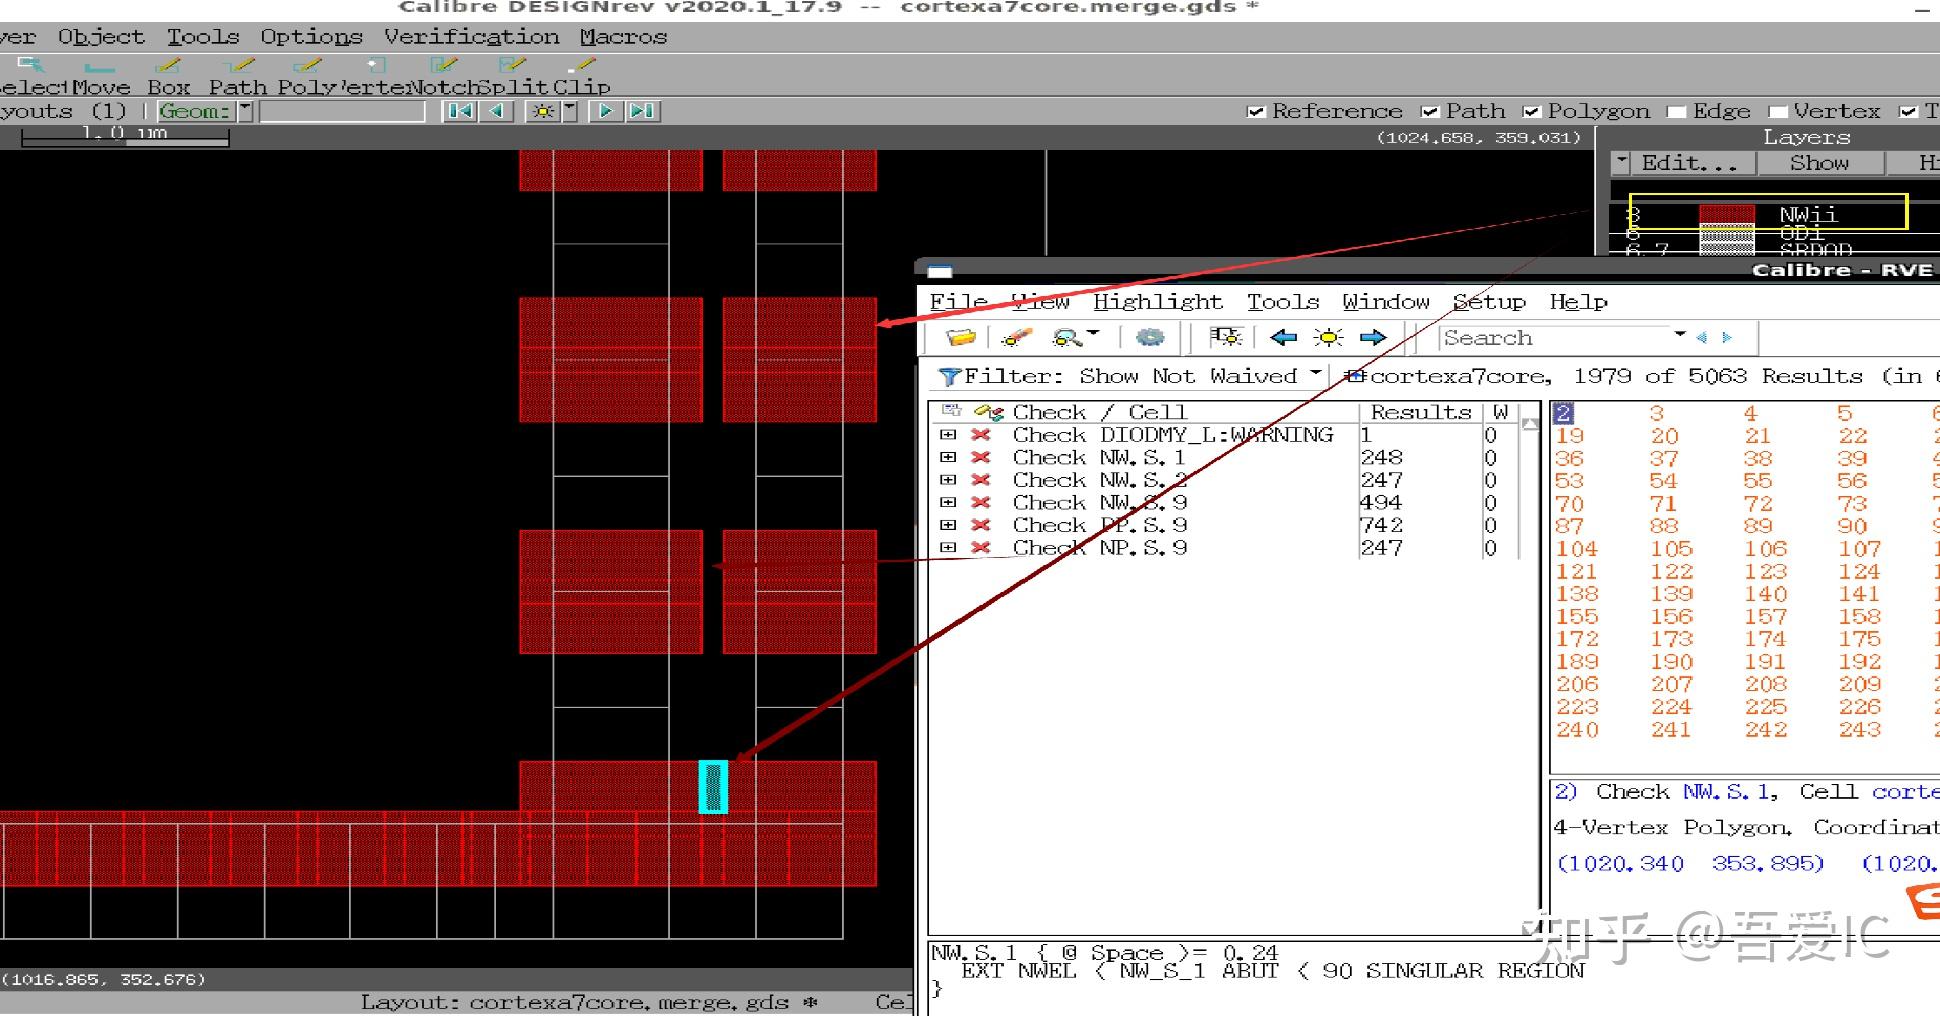Go to next geometry arrow
Image resolution: width=1940 pixels, height=1016 pixels.
tap(605, 111)
